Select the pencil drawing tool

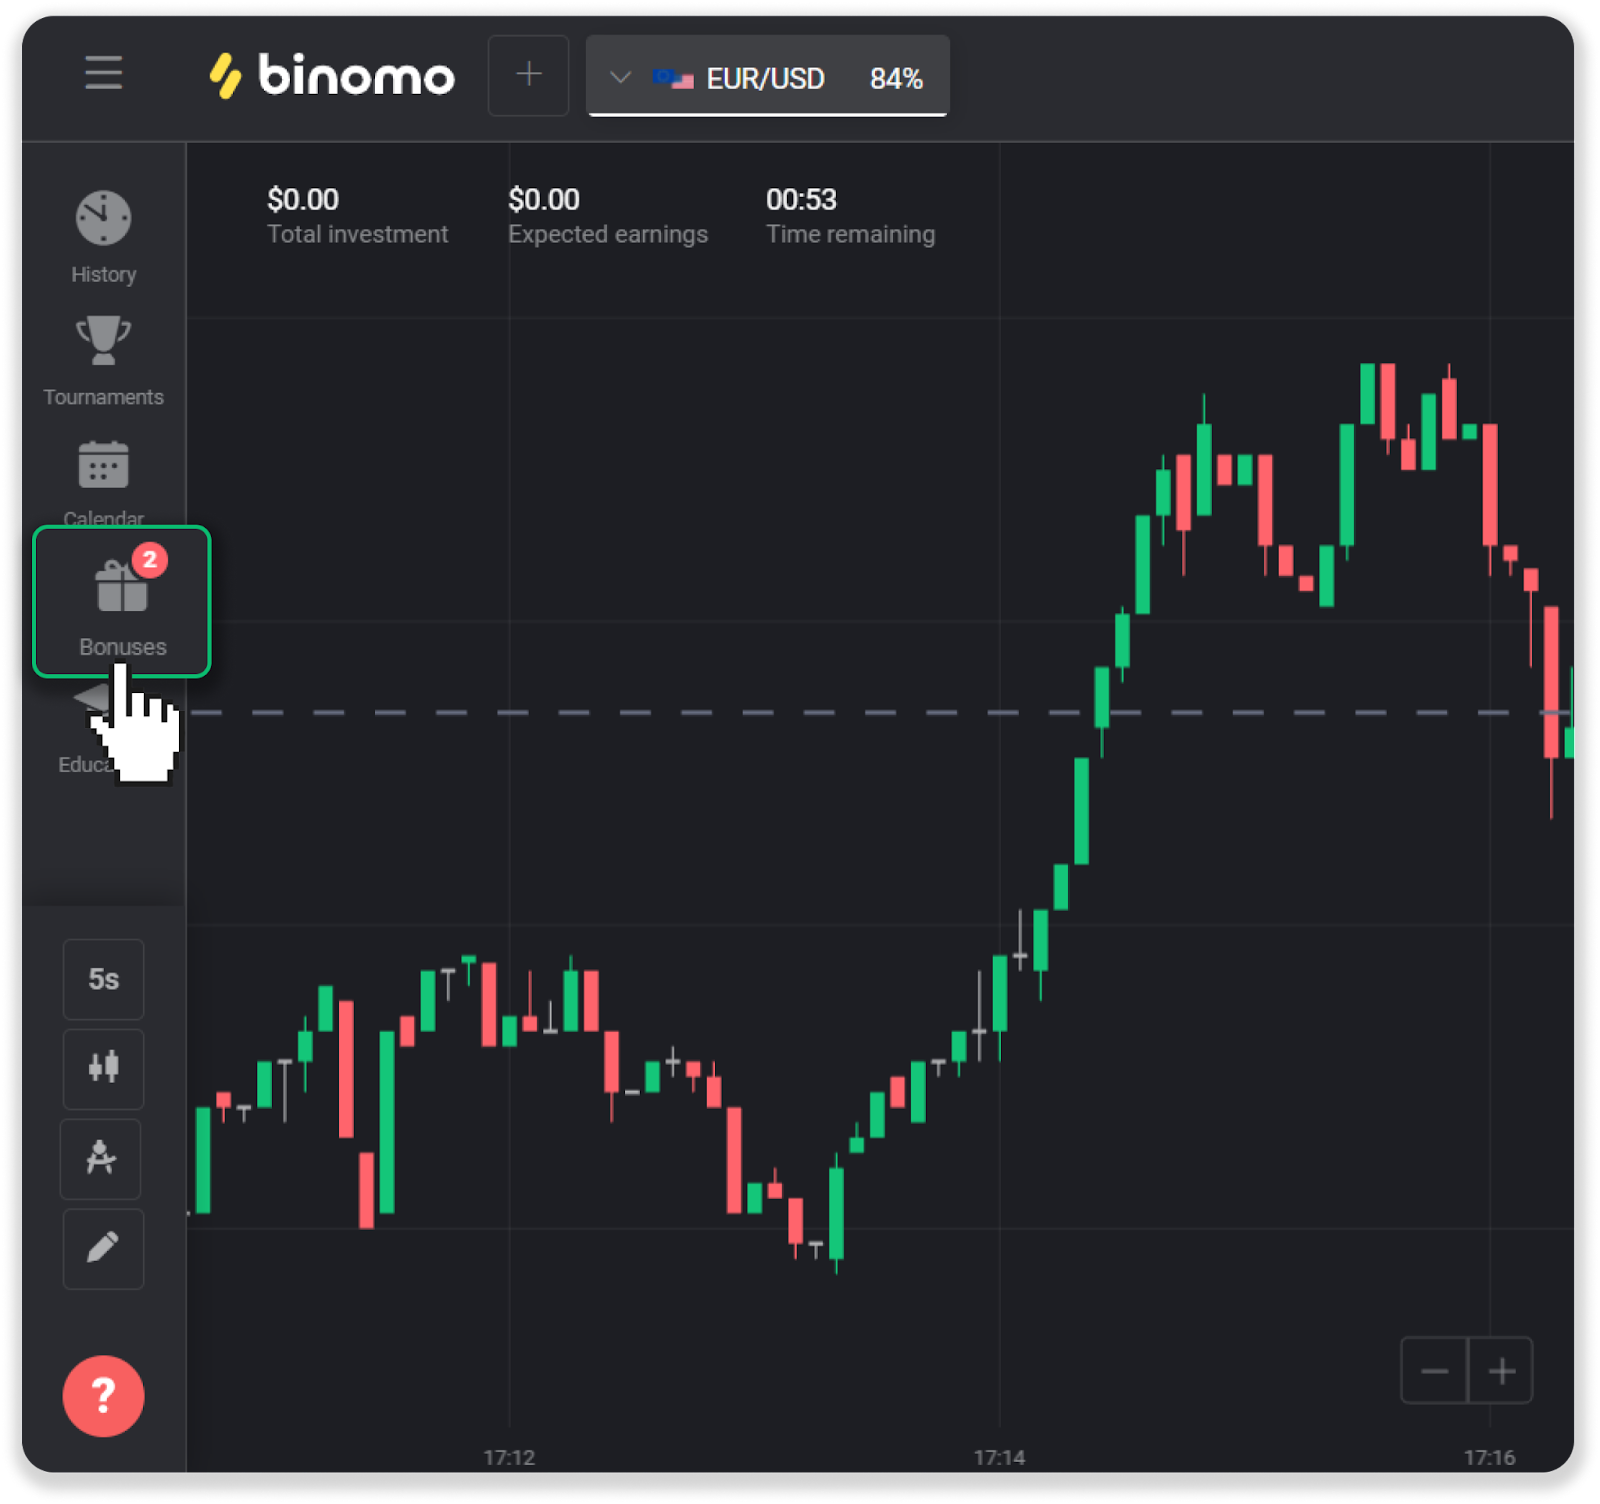click(x=103, y=1248)
